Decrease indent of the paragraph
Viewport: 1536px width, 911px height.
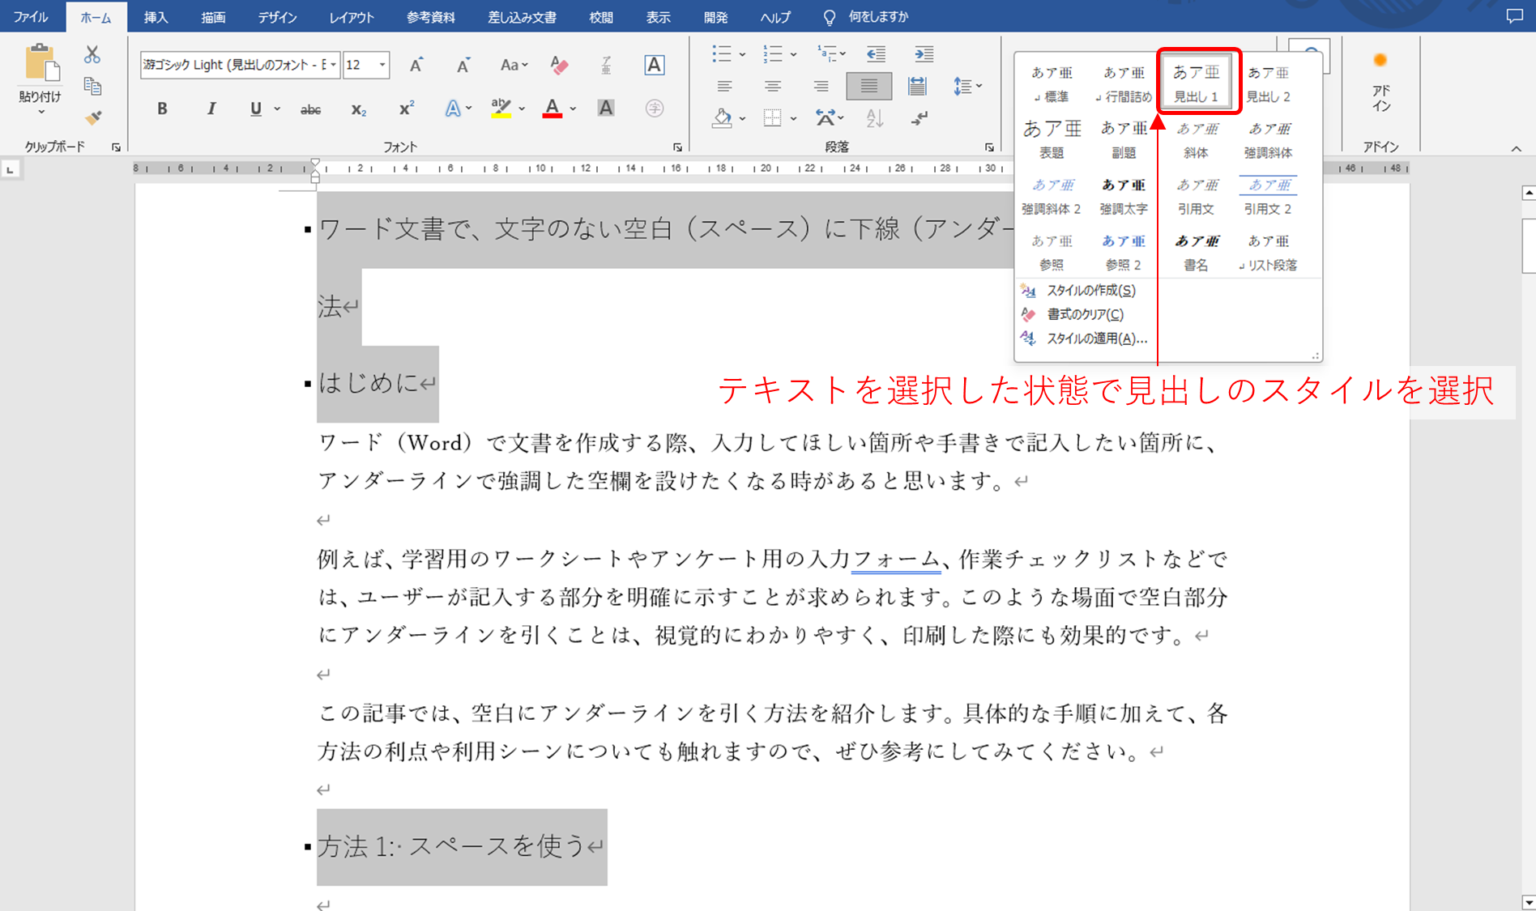click(876, 54)
